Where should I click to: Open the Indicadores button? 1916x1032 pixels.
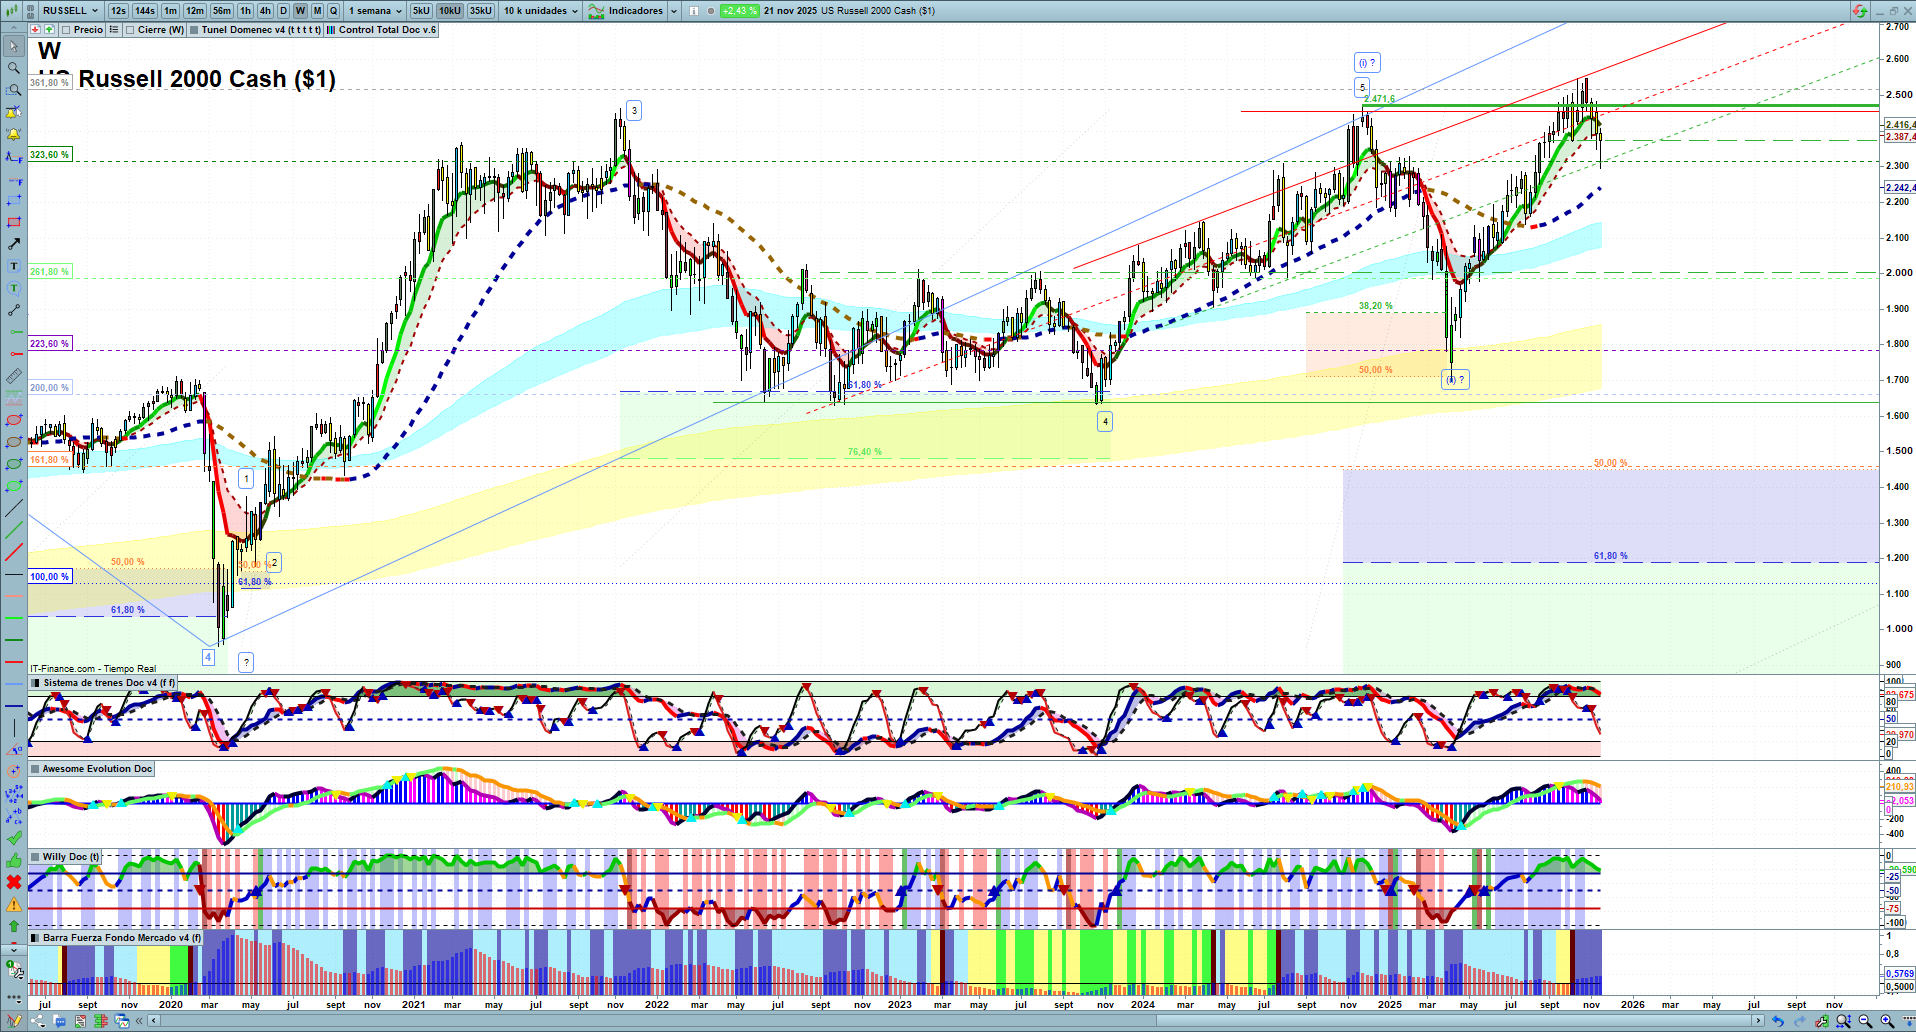coord(627,11)
